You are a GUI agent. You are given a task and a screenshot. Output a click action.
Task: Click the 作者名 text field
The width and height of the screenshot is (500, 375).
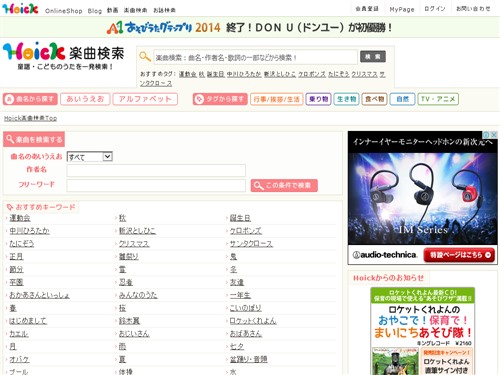(156, 170)
